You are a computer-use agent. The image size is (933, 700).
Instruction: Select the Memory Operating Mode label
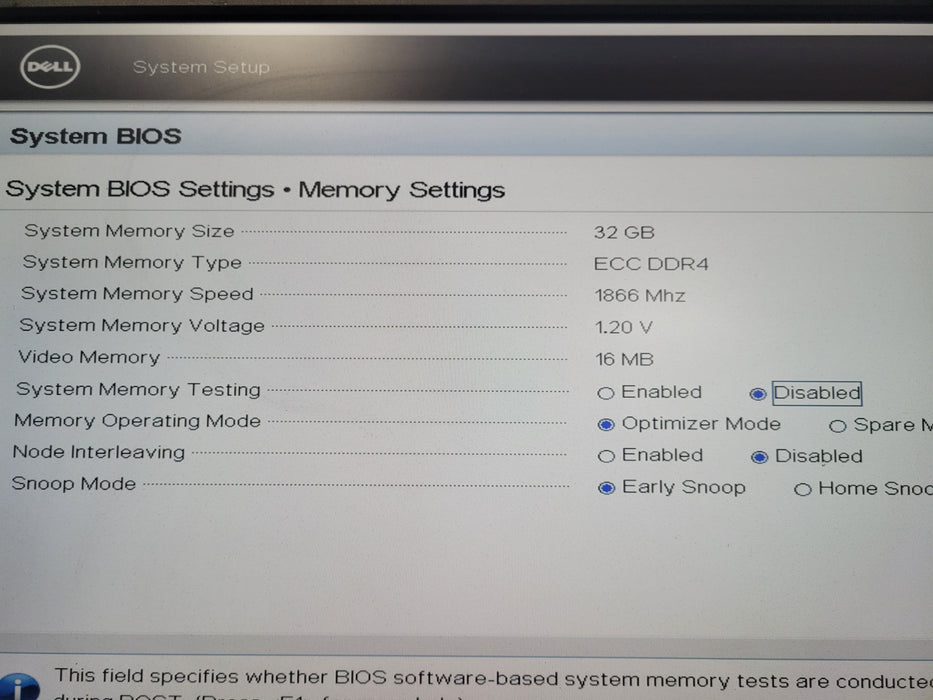tap(137, 421)
